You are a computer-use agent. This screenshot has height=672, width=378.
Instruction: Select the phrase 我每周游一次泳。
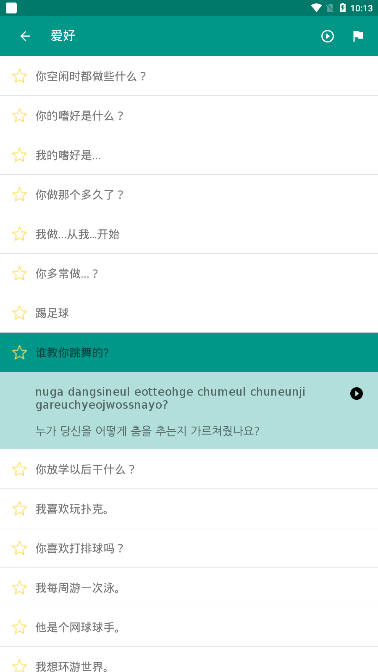pos(189,588)
